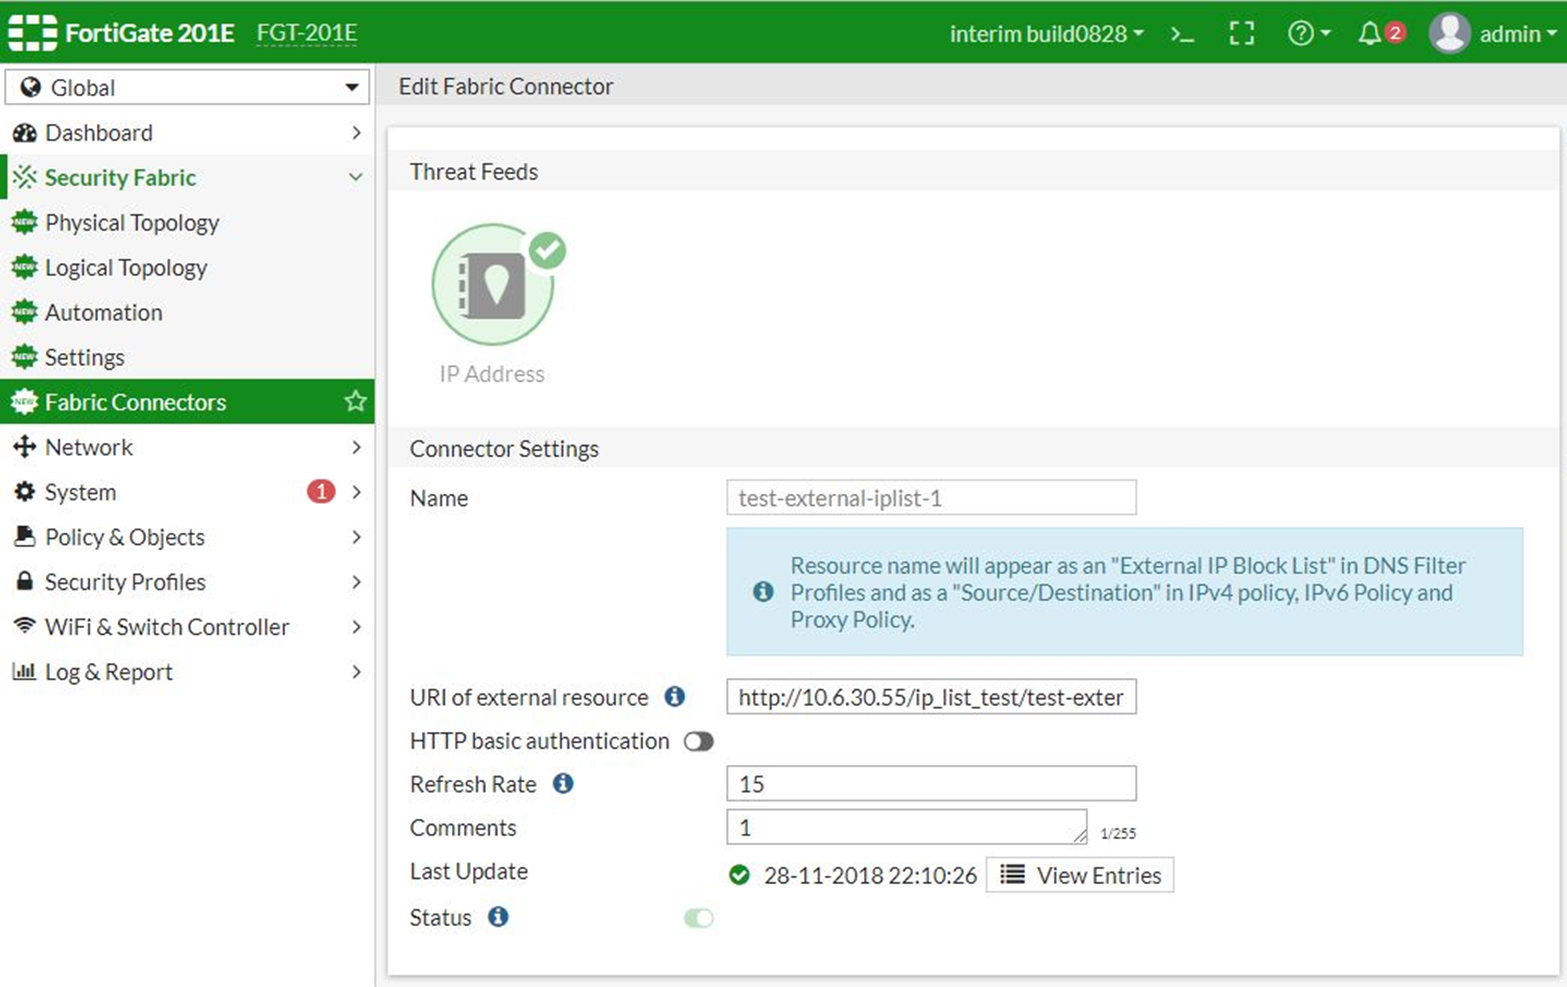Click the info icon next to Status

[498, 917]
